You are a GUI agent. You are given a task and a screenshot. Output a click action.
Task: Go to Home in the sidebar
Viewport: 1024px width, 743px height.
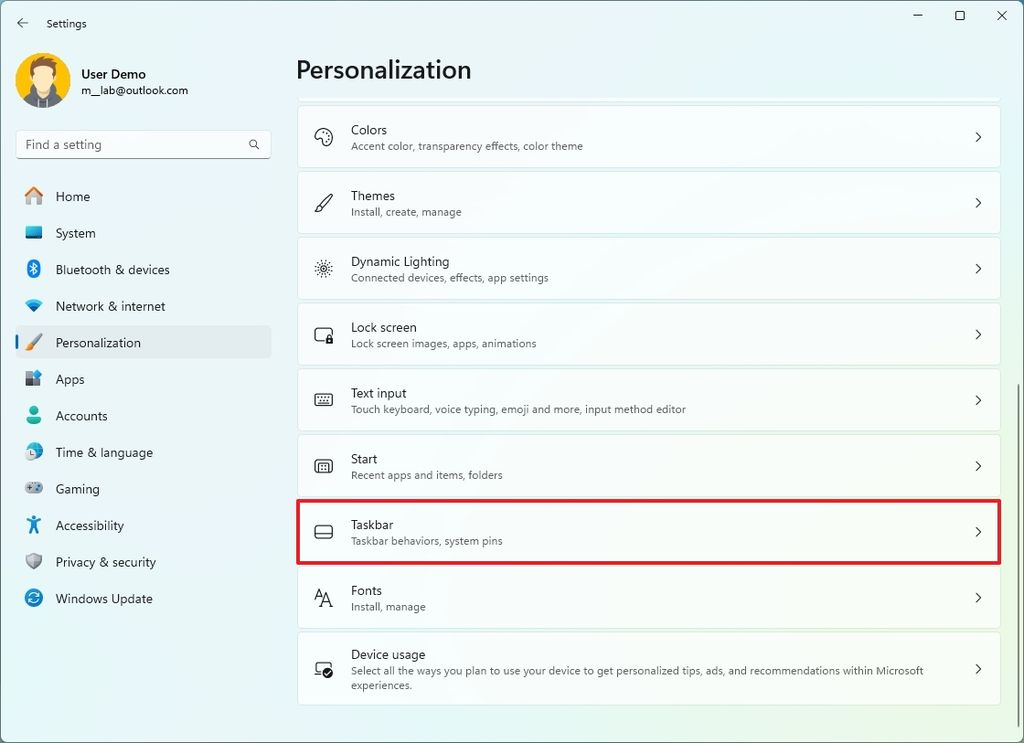click(x=143, y=196)
